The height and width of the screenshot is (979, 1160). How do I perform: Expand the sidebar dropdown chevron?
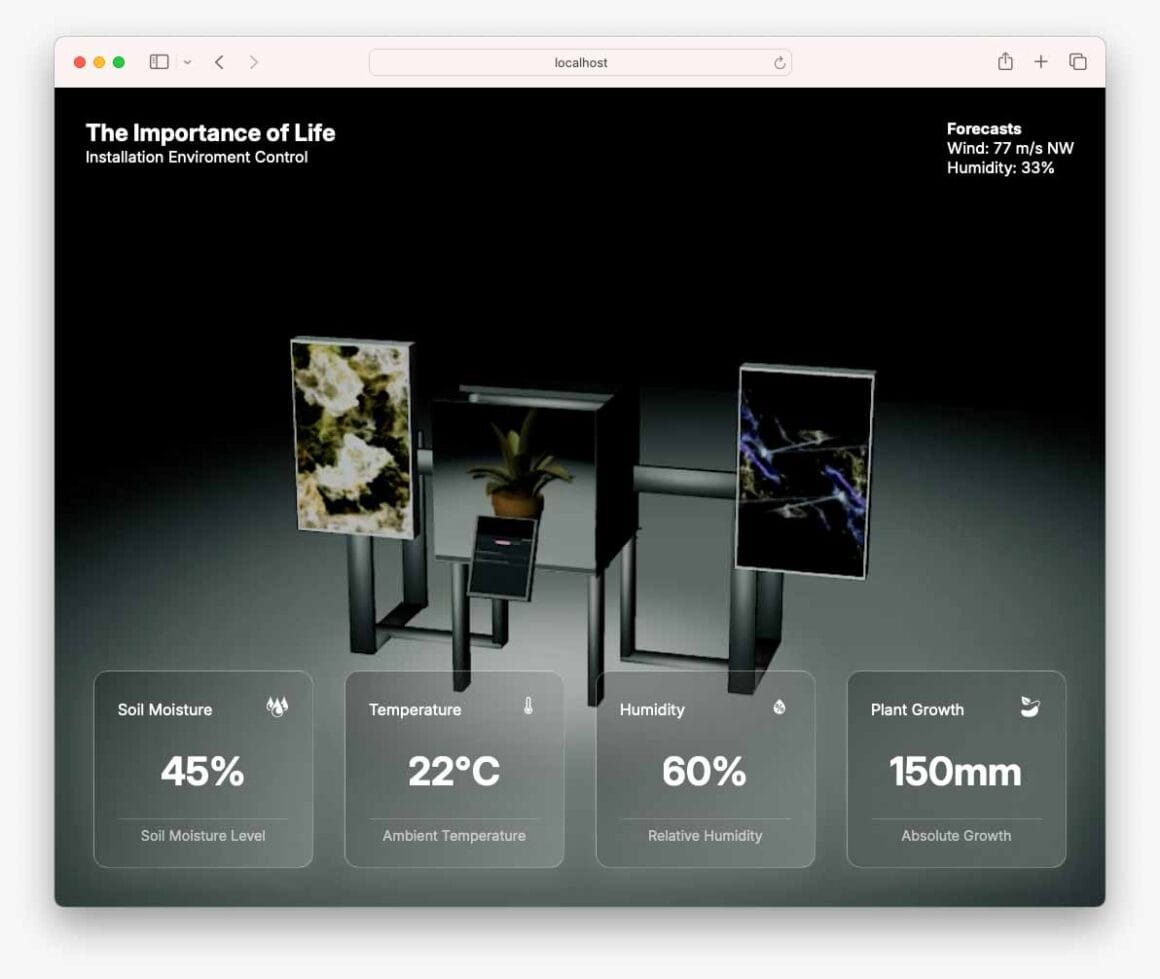pyautogui.click(x=187, y=63)
